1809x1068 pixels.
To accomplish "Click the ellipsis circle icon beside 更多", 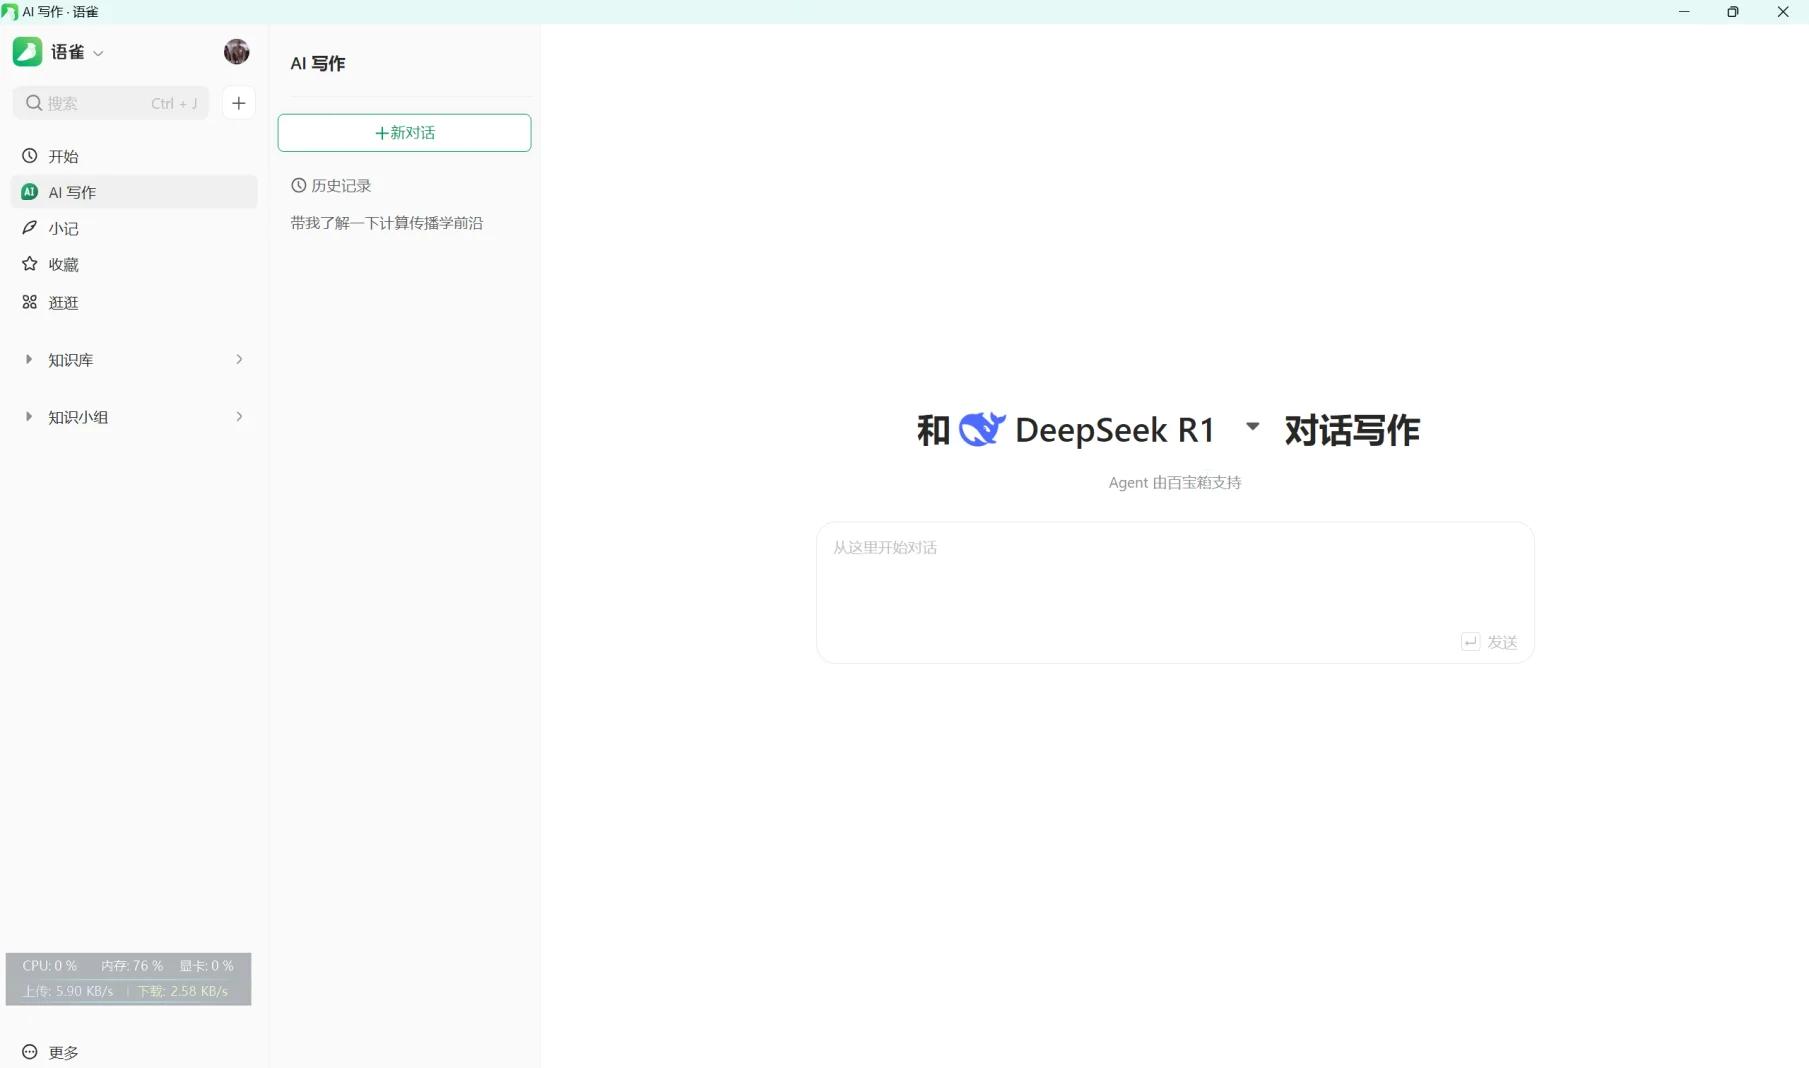I will coord(30,1052).
